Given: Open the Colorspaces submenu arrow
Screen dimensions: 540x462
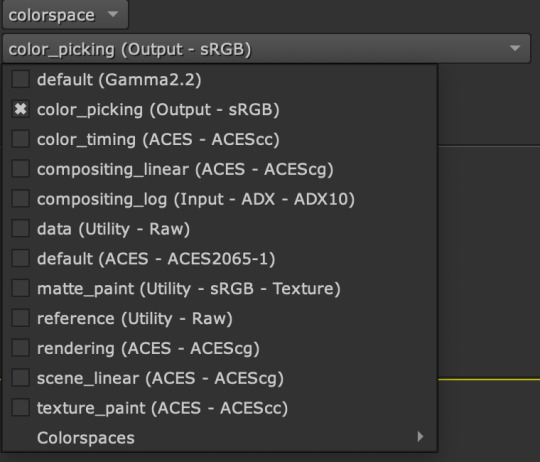Looking at the screenshot, I should coord(420,437).
